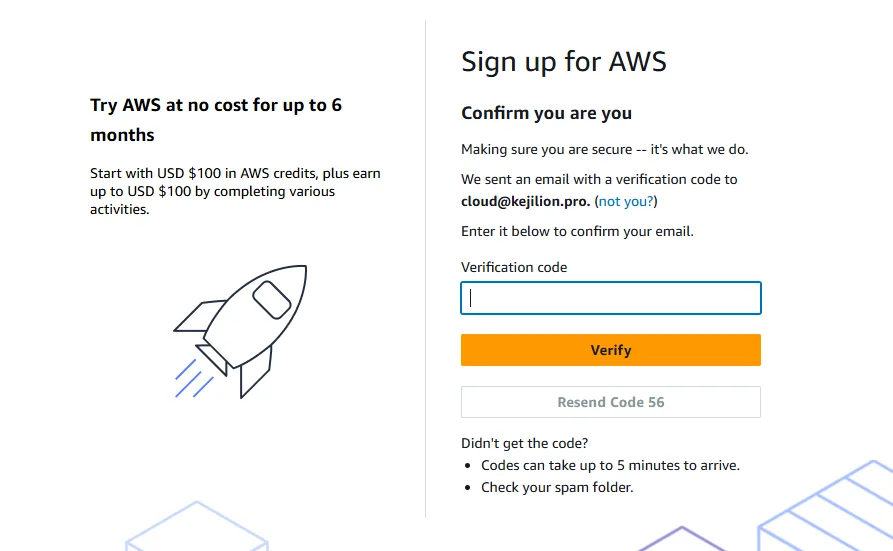Click the "Check your spam folder" bullet

(557, 487)
